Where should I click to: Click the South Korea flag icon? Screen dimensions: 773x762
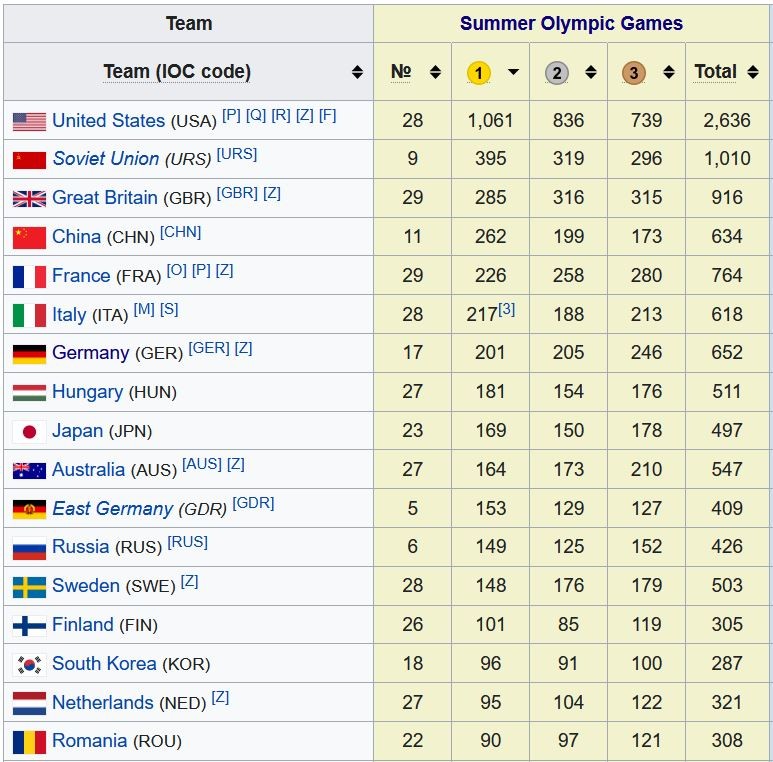[29, 664]
